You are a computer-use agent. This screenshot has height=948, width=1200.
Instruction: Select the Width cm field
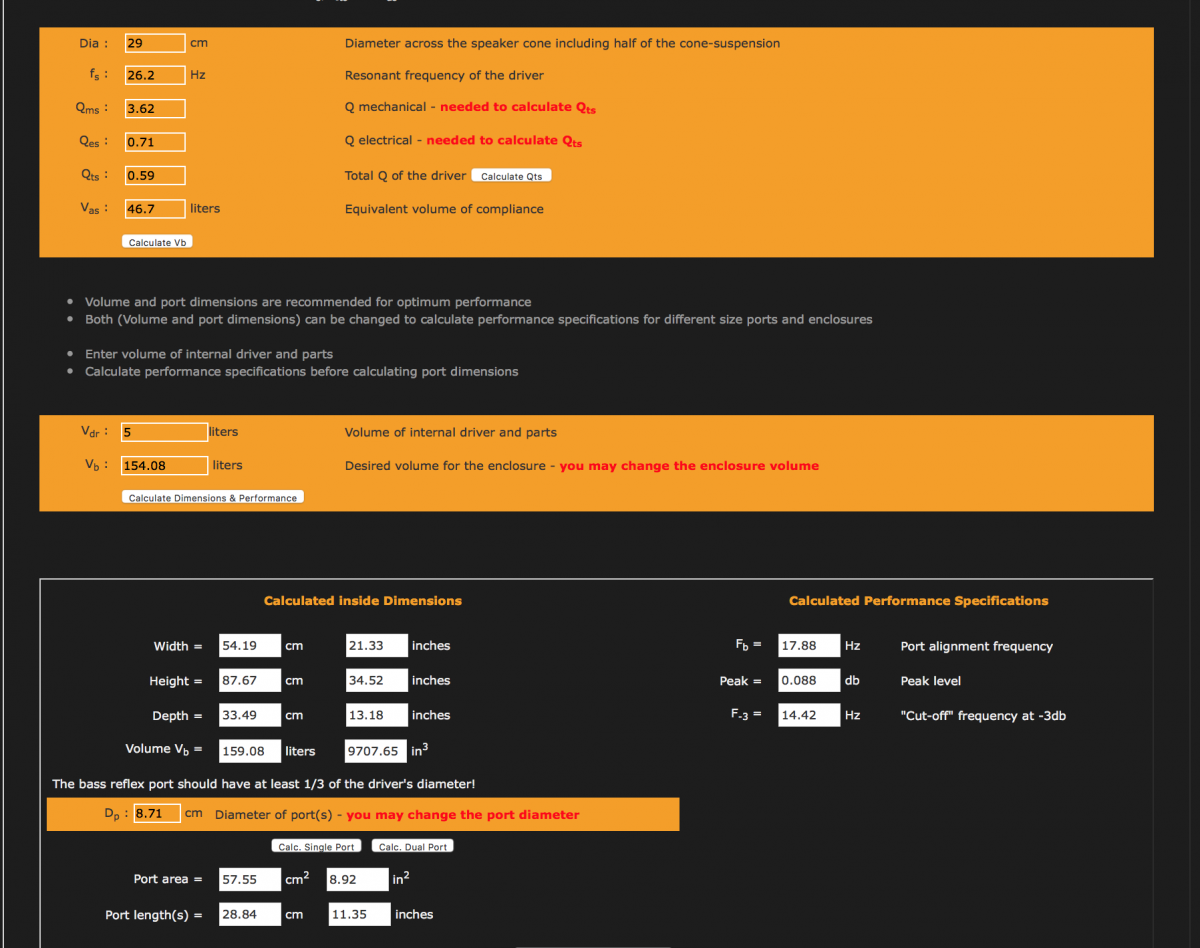(250, 646)
